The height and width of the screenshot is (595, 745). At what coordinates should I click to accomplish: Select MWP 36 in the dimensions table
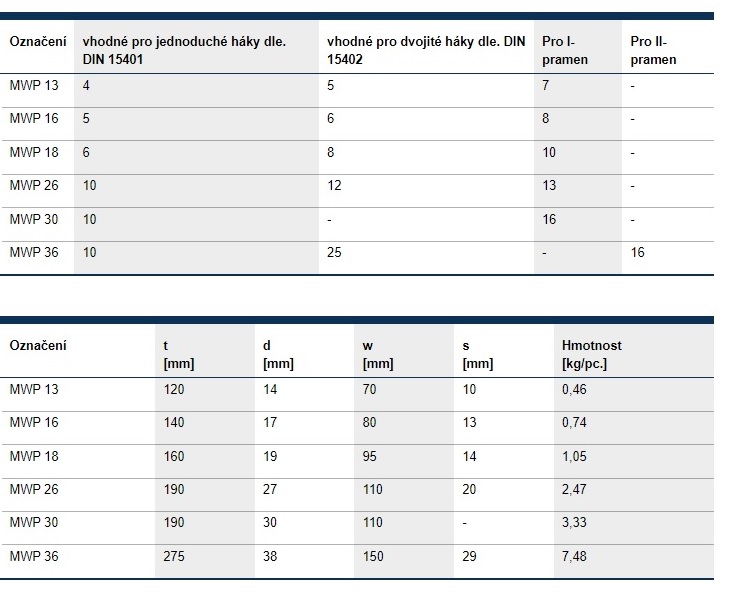pos(34,556)
